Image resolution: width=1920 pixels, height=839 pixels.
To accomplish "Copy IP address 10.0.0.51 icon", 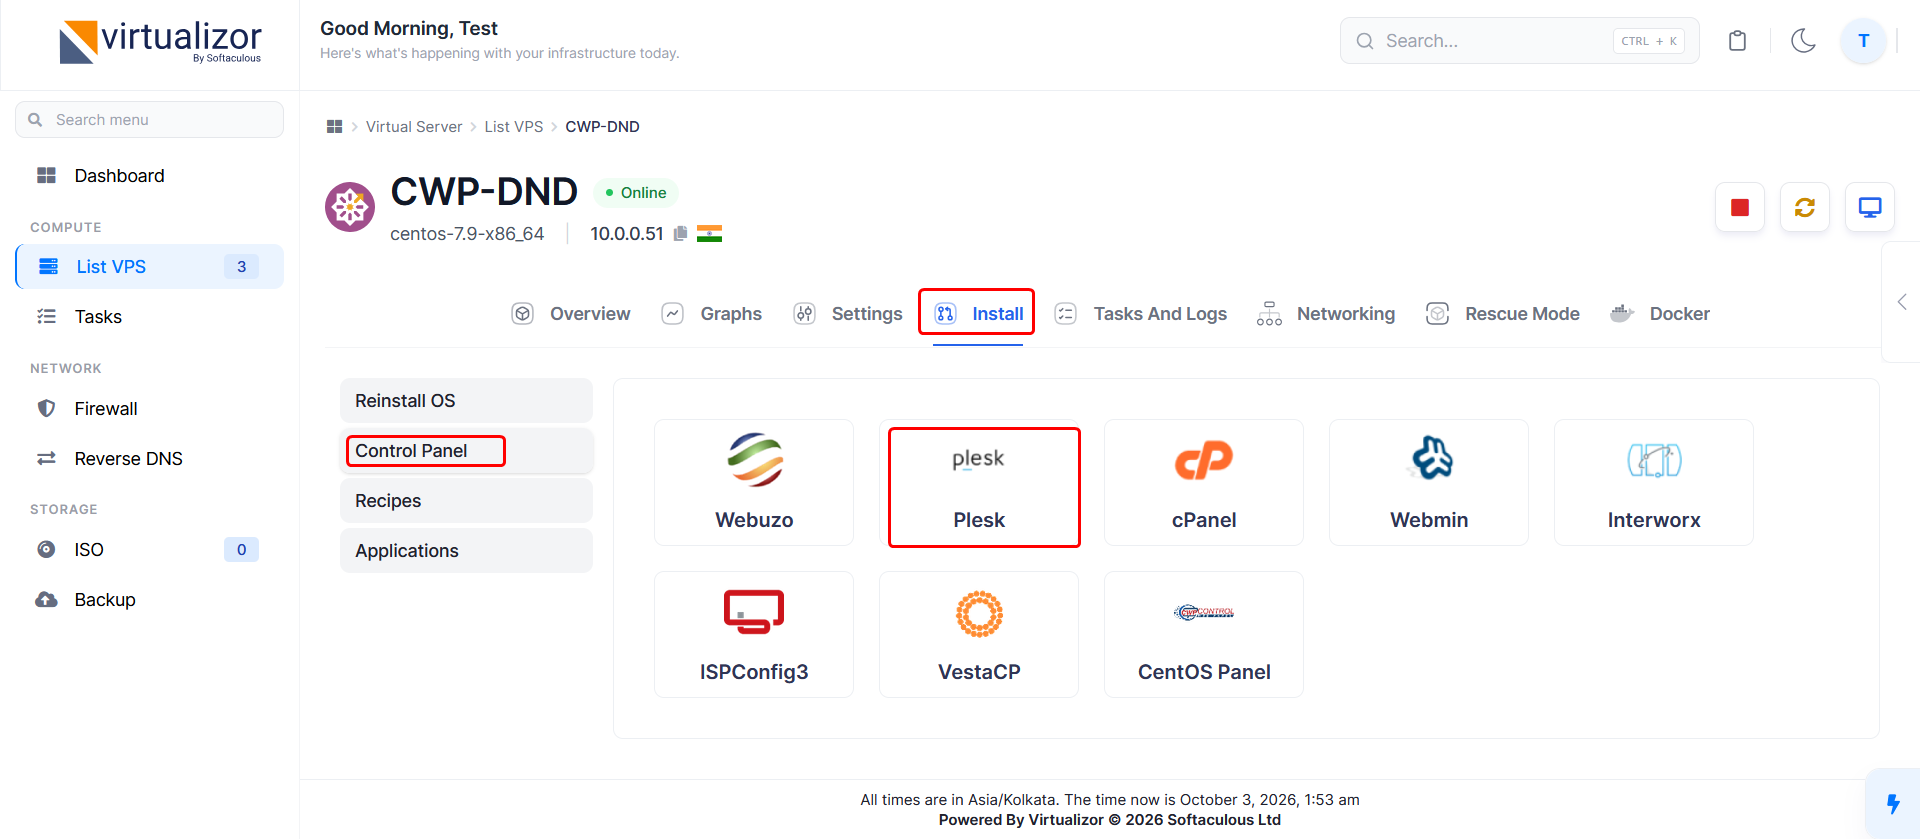I will (x=680, y=233).
